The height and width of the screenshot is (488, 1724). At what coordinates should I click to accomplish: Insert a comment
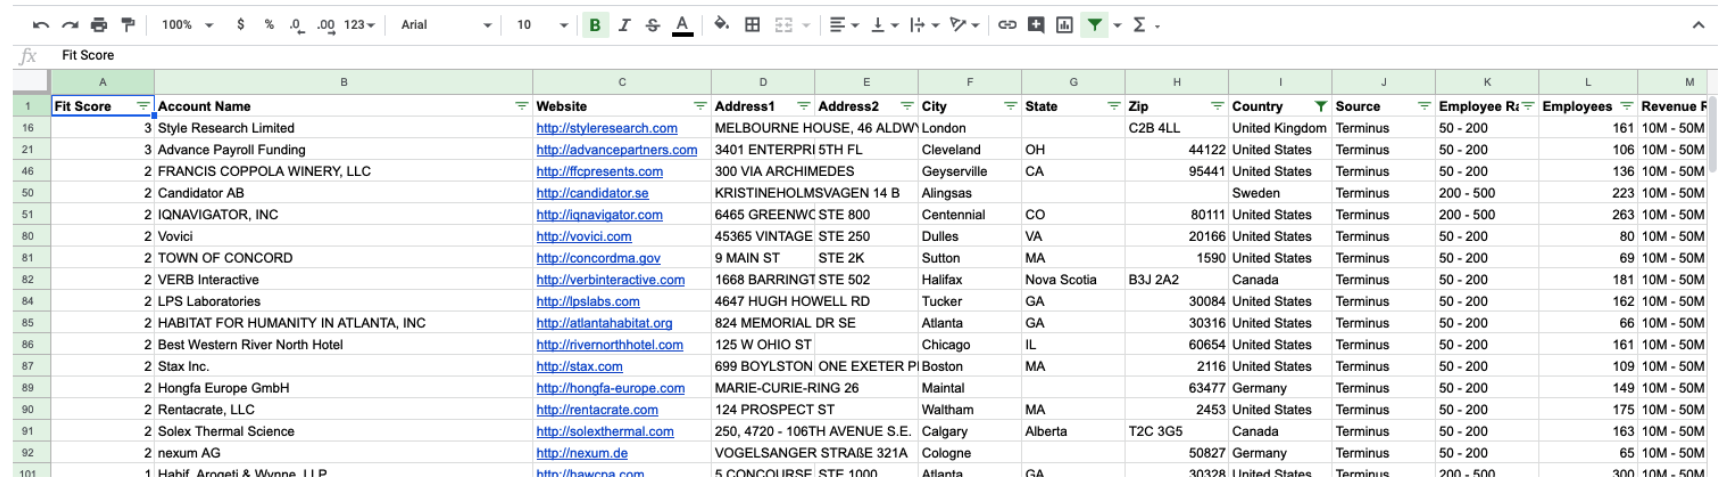pos(1036,25)
